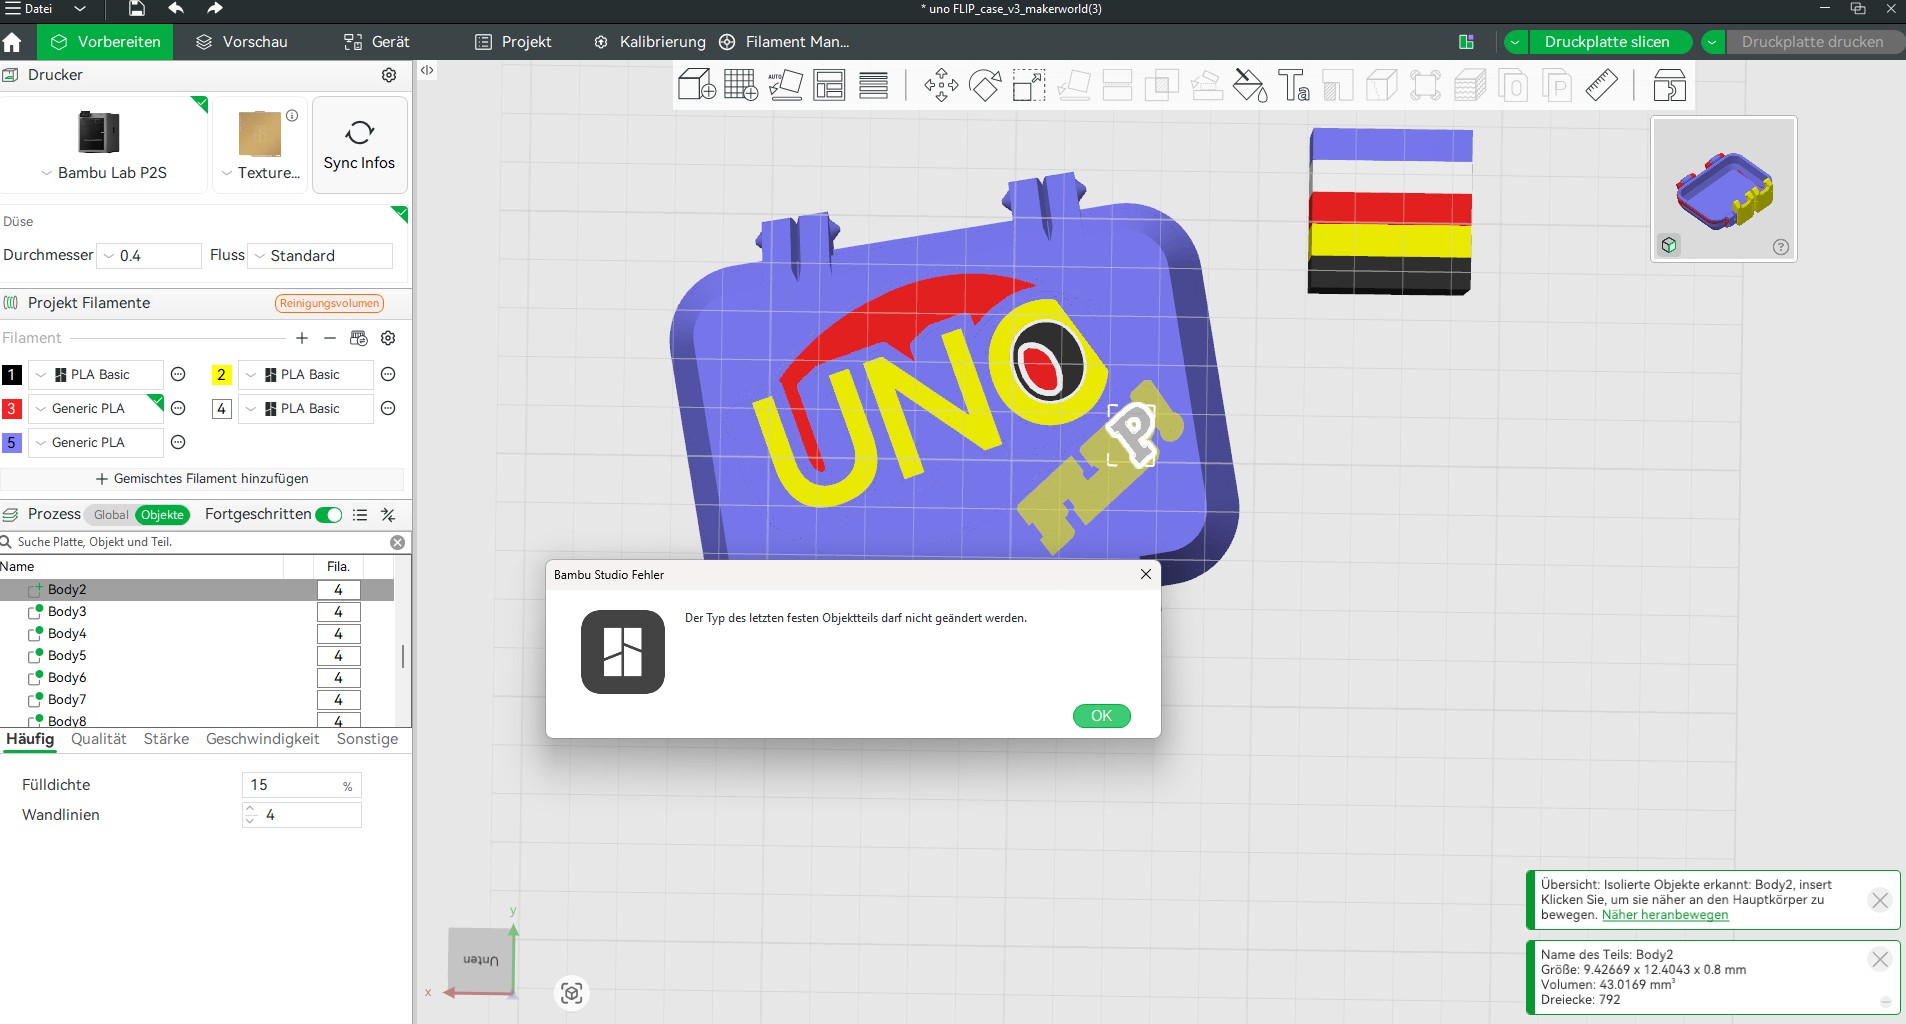
Task: Switch to the Projekt tab
Action: click(513, 42)
